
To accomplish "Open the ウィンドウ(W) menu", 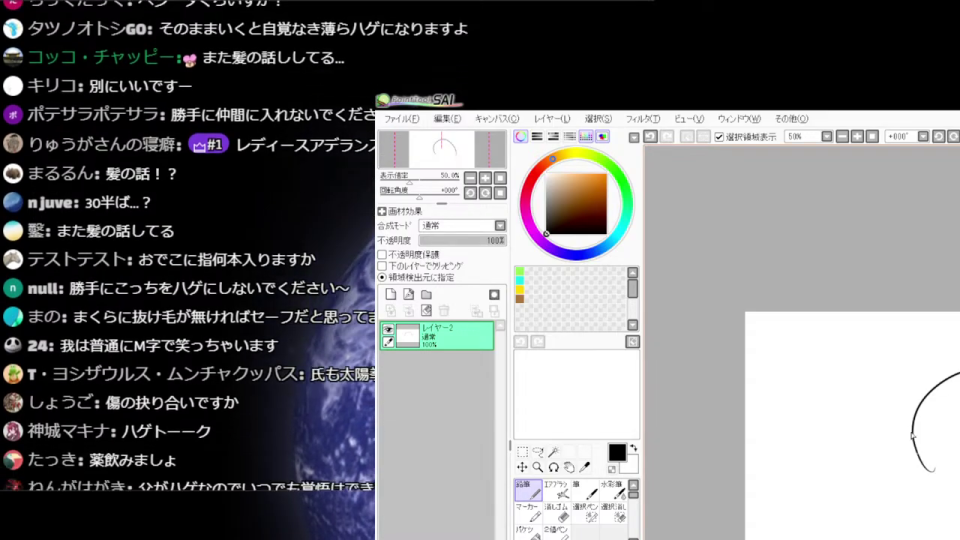I will coord(739,119).
